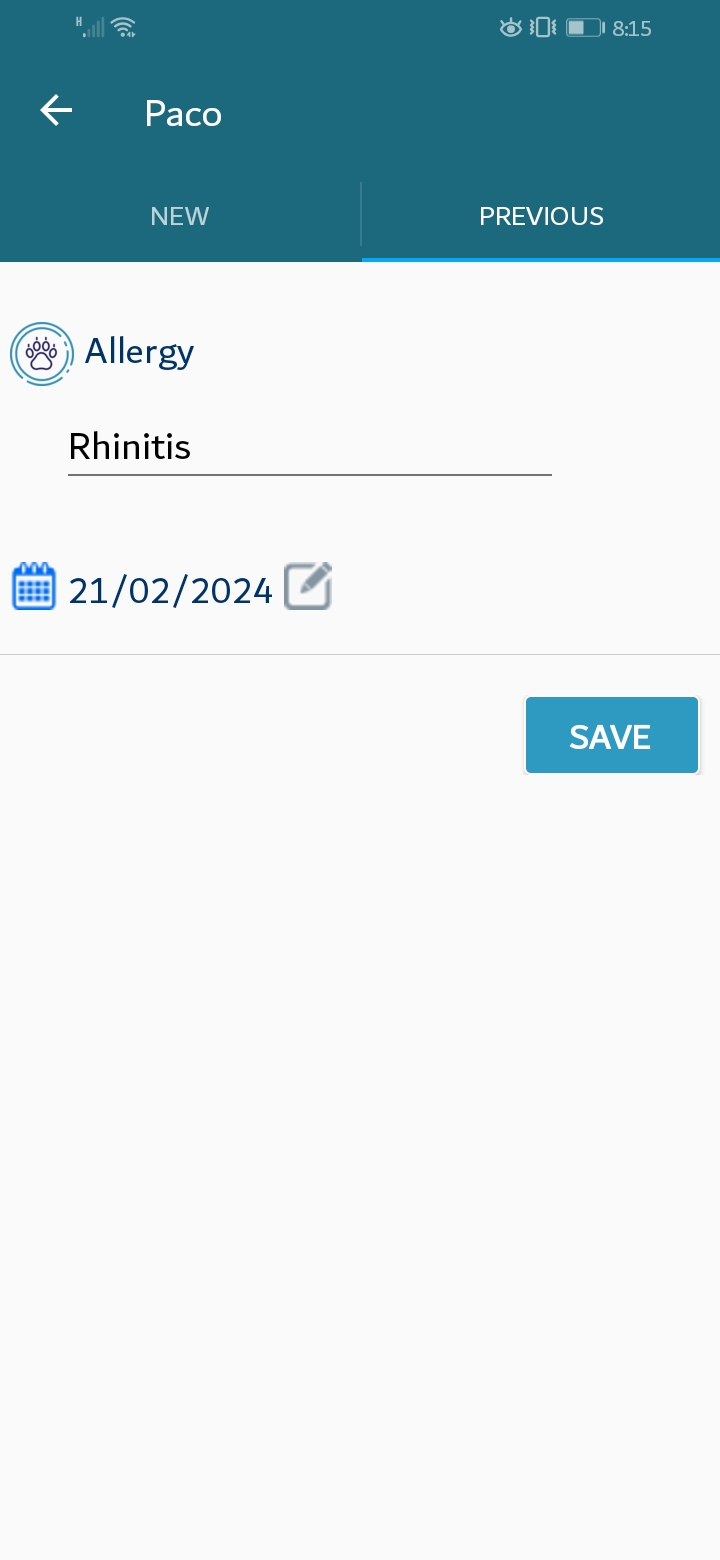Switch to the NEW tab
Image resolution: width=720 pixels, height=1560 pixels.
point(180,216)
